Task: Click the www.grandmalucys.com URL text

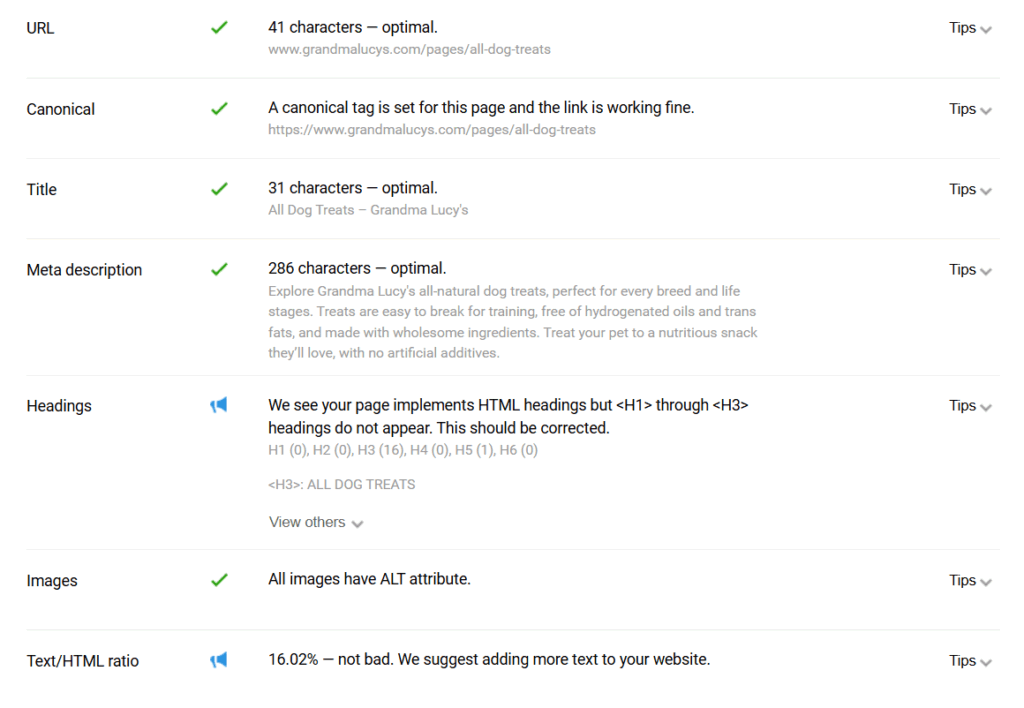Action: point(409,49)
